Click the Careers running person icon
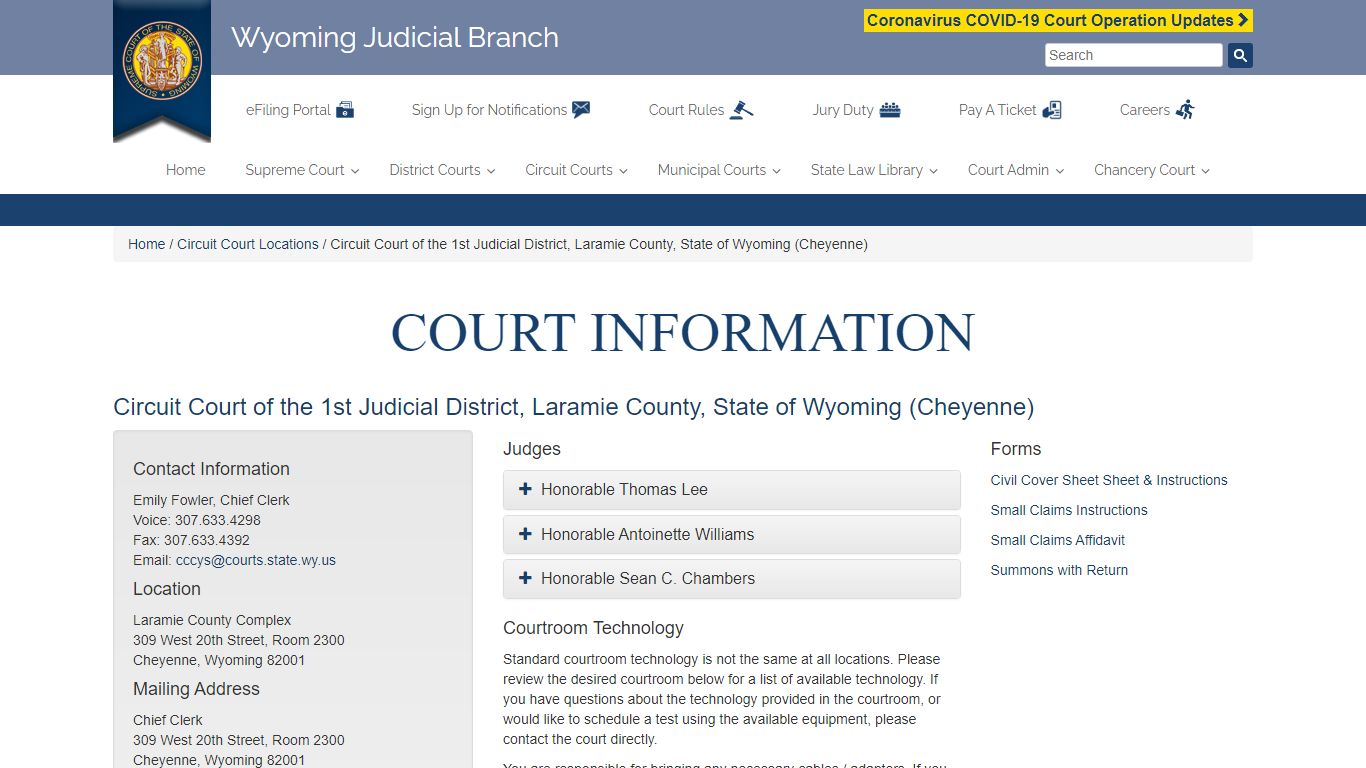 pos(1185,110)
